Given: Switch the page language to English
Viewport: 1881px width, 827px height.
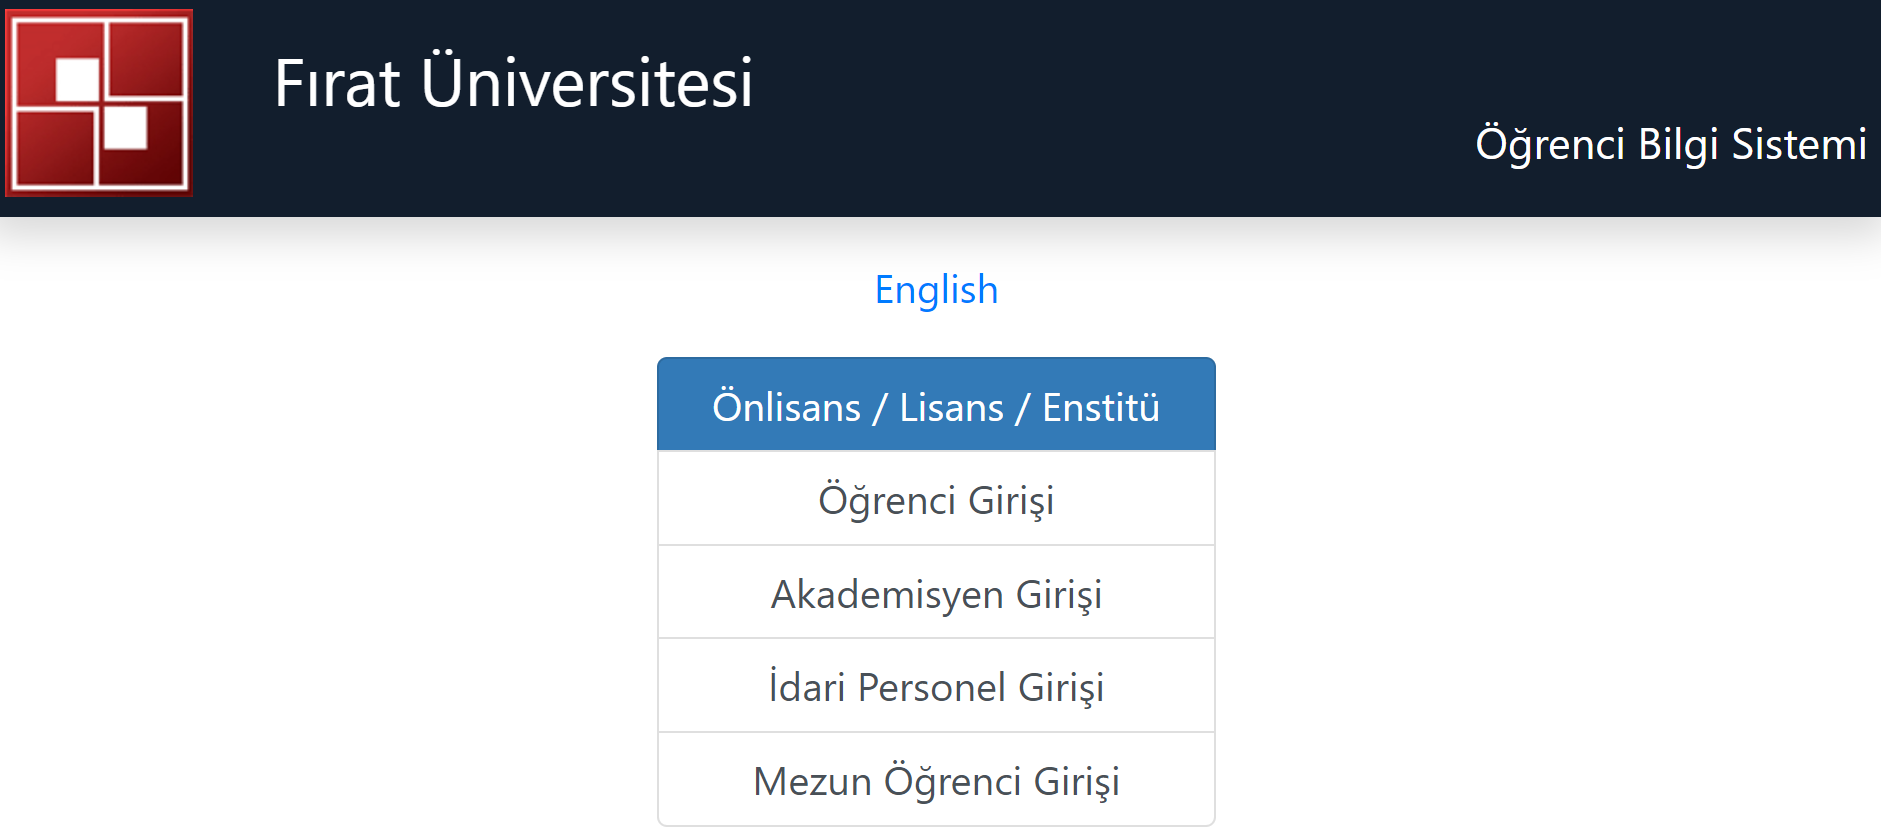Looking at the screenshot, I should click(x=936, y=290).
